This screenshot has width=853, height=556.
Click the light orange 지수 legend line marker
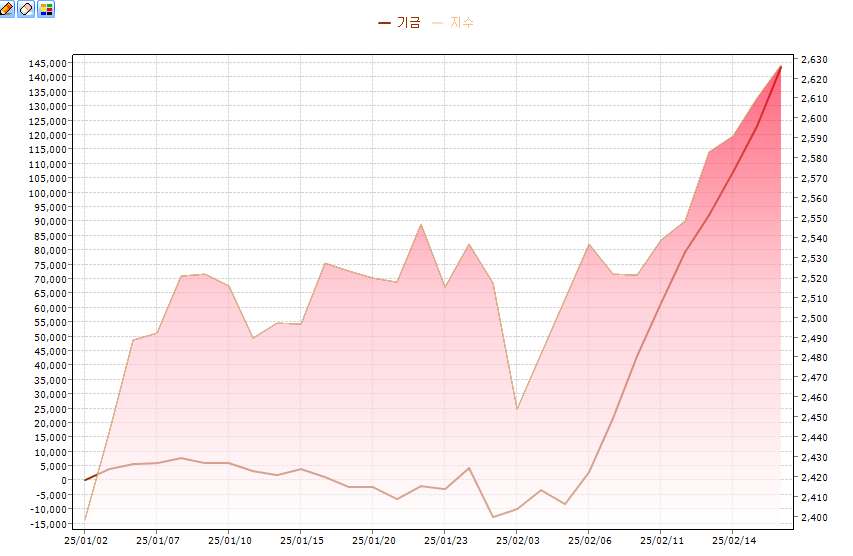(437, 22)
